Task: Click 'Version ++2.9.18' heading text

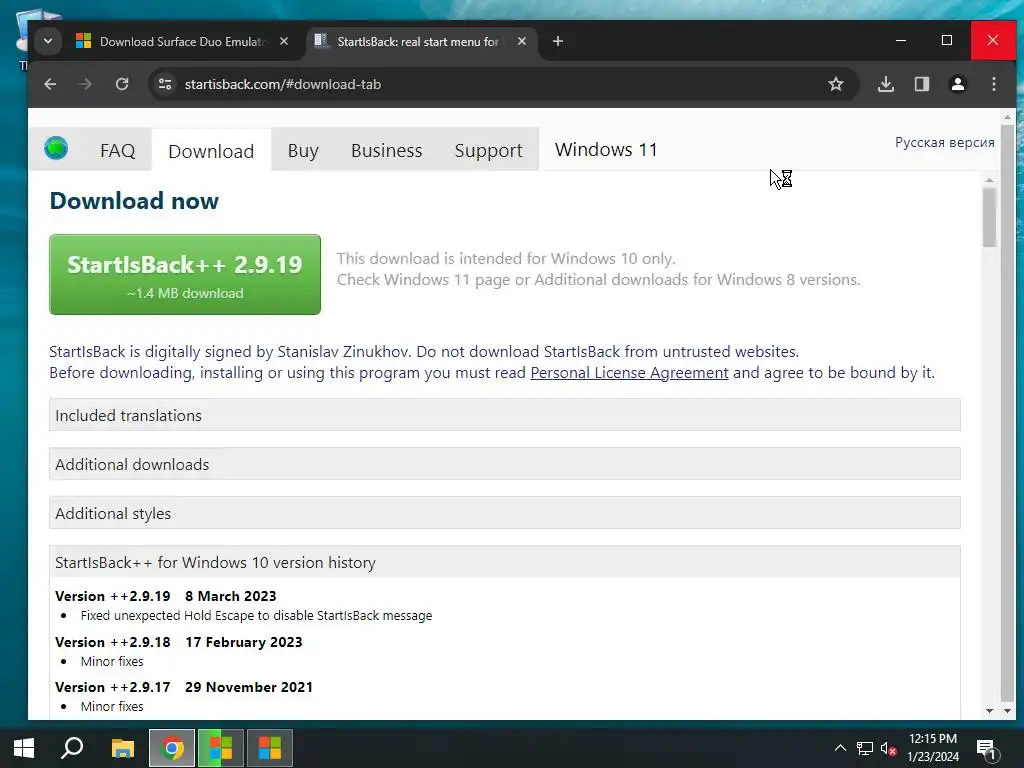Action: coord(112,642)
